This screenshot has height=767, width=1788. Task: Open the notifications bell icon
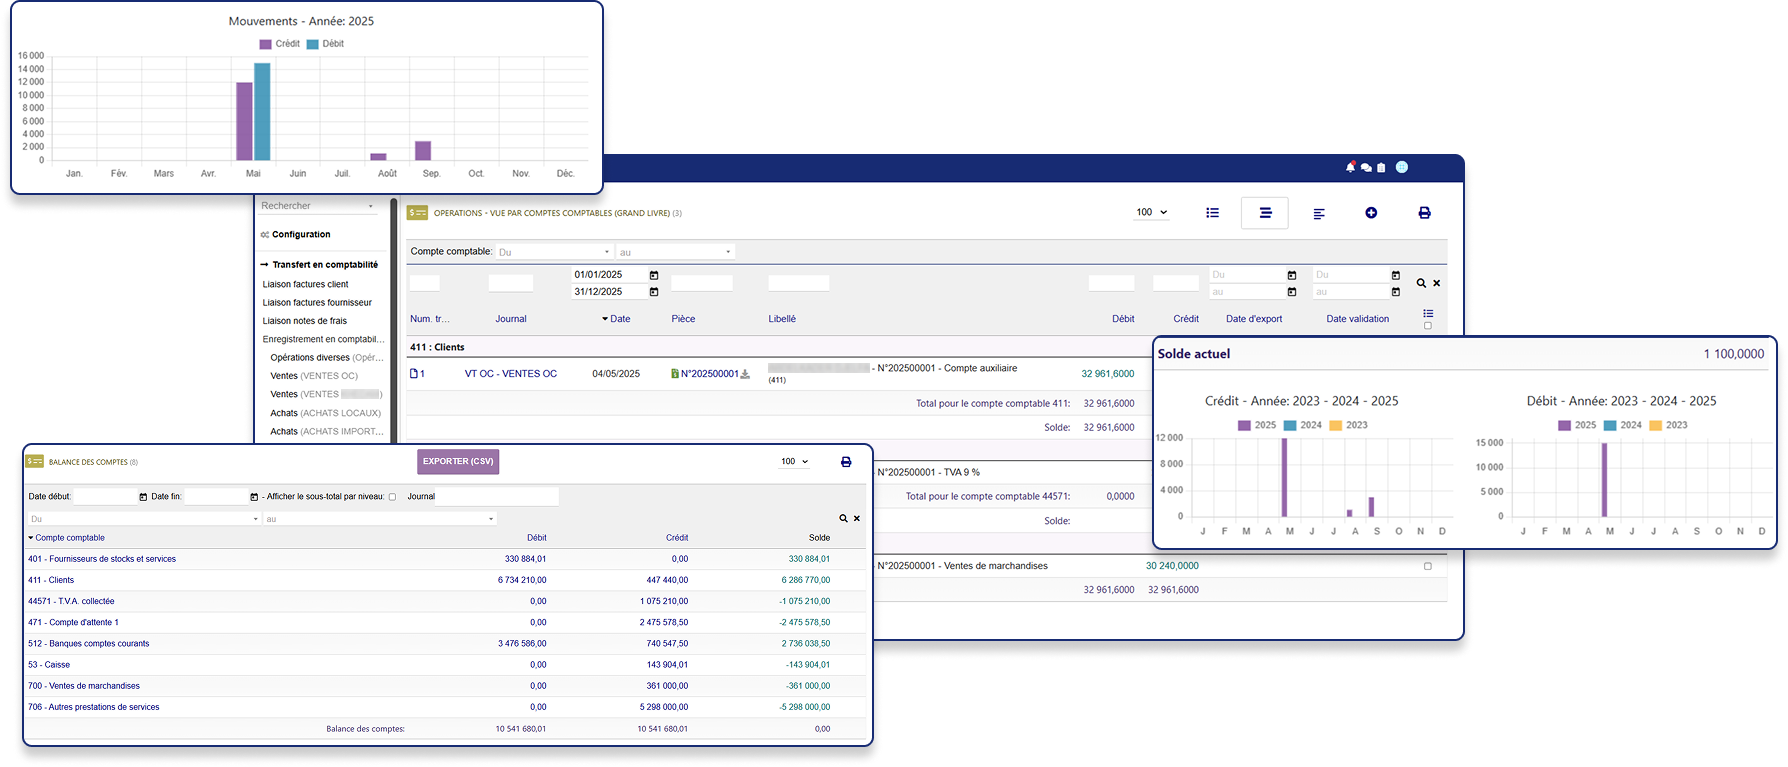[x=1350, y=167]
